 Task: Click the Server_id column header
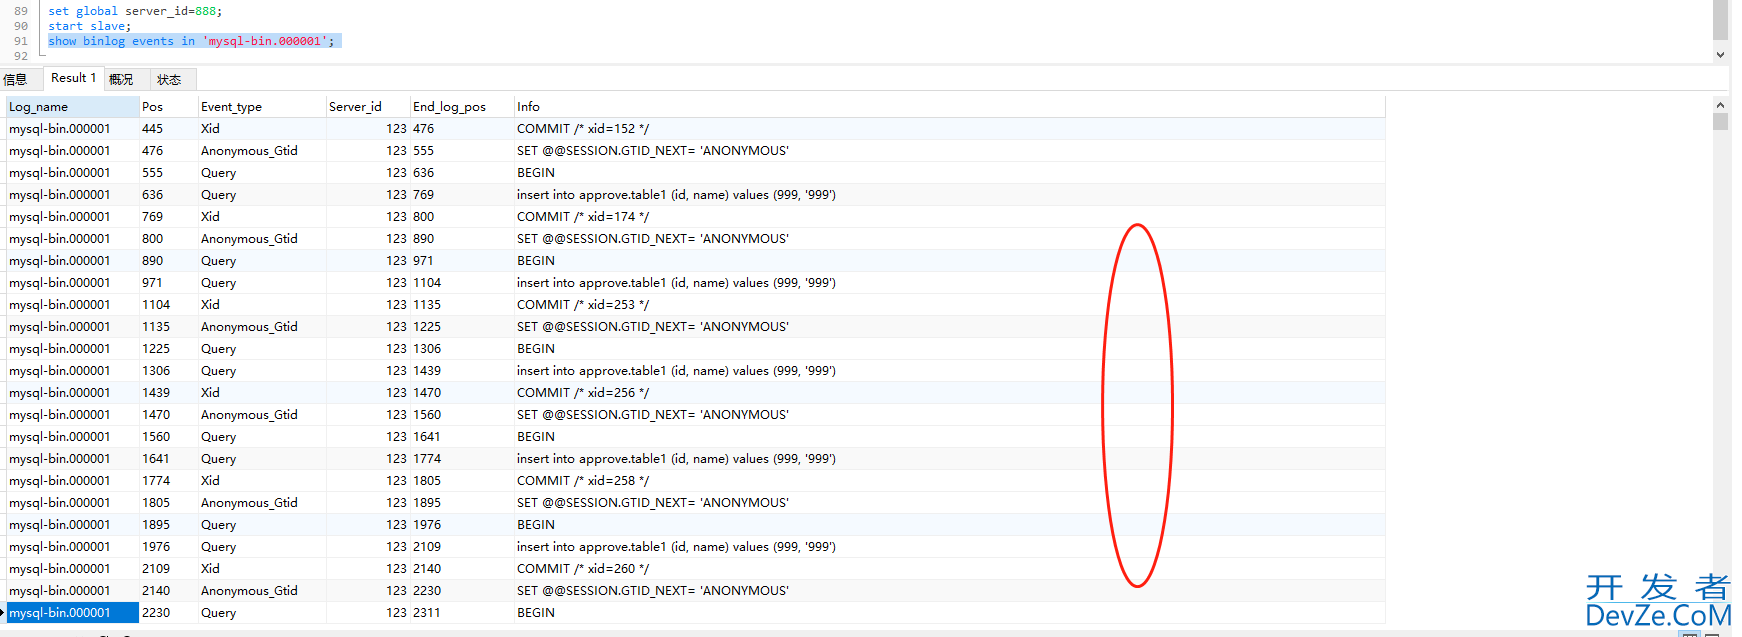click(x=368, y=107)
